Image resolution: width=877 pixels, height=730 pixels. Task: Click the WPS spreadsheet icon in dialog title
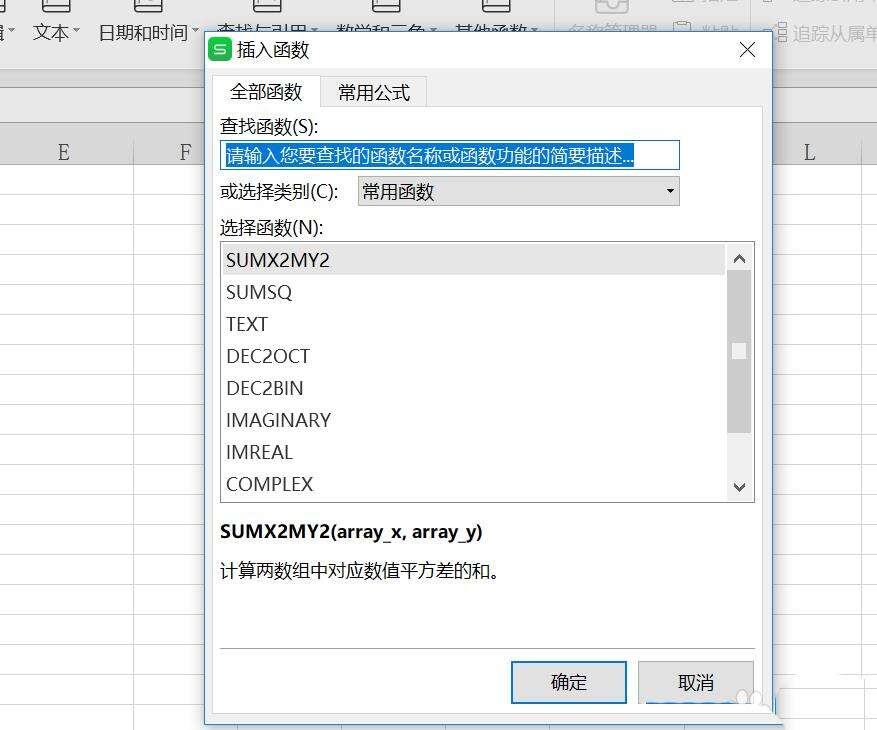tap(220, 49)
